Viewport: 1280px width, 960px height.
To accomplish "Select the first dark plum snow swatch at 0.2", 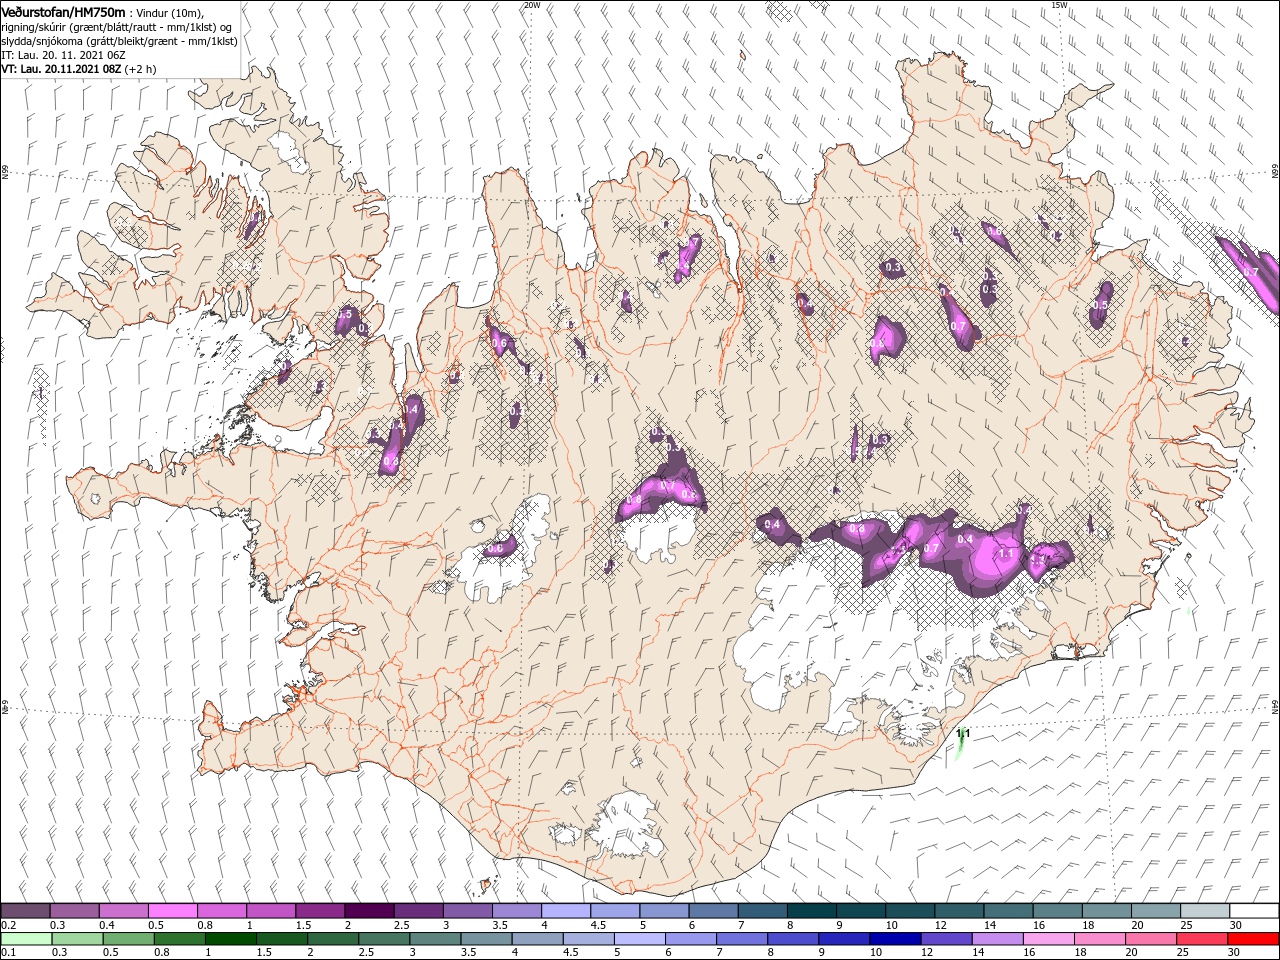I will point(25,911).
